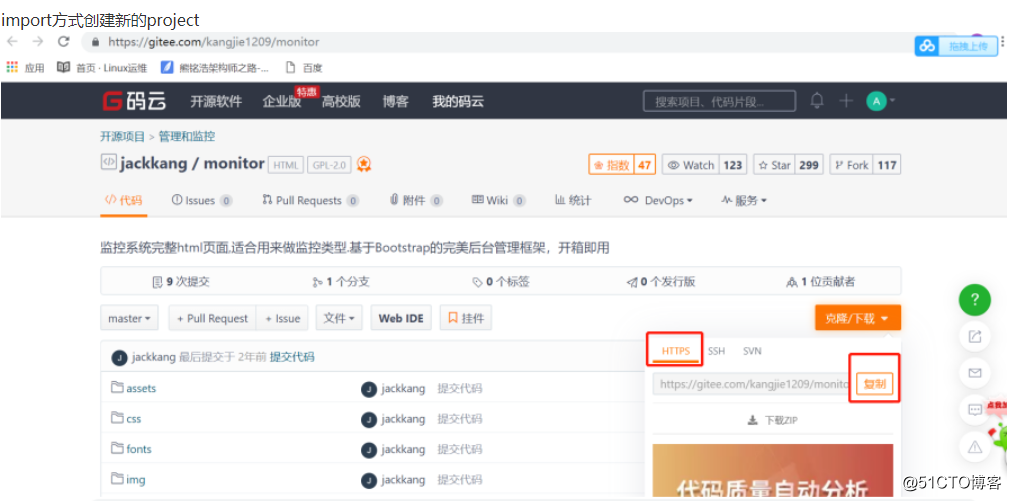Click the 117 fork count
This screenshot has height=501, width=1011.
pos(887,165)
